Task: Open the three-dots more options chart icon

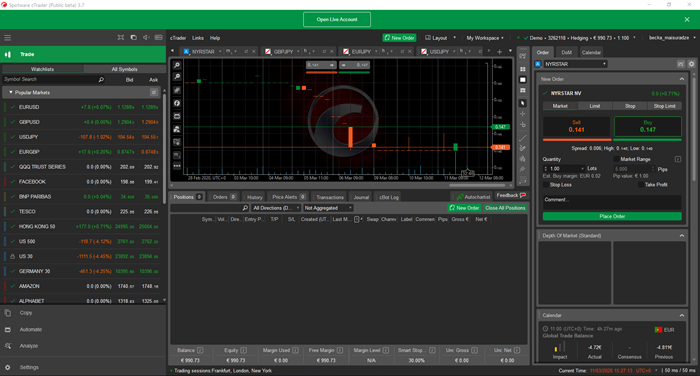Action: pos(177,166)
